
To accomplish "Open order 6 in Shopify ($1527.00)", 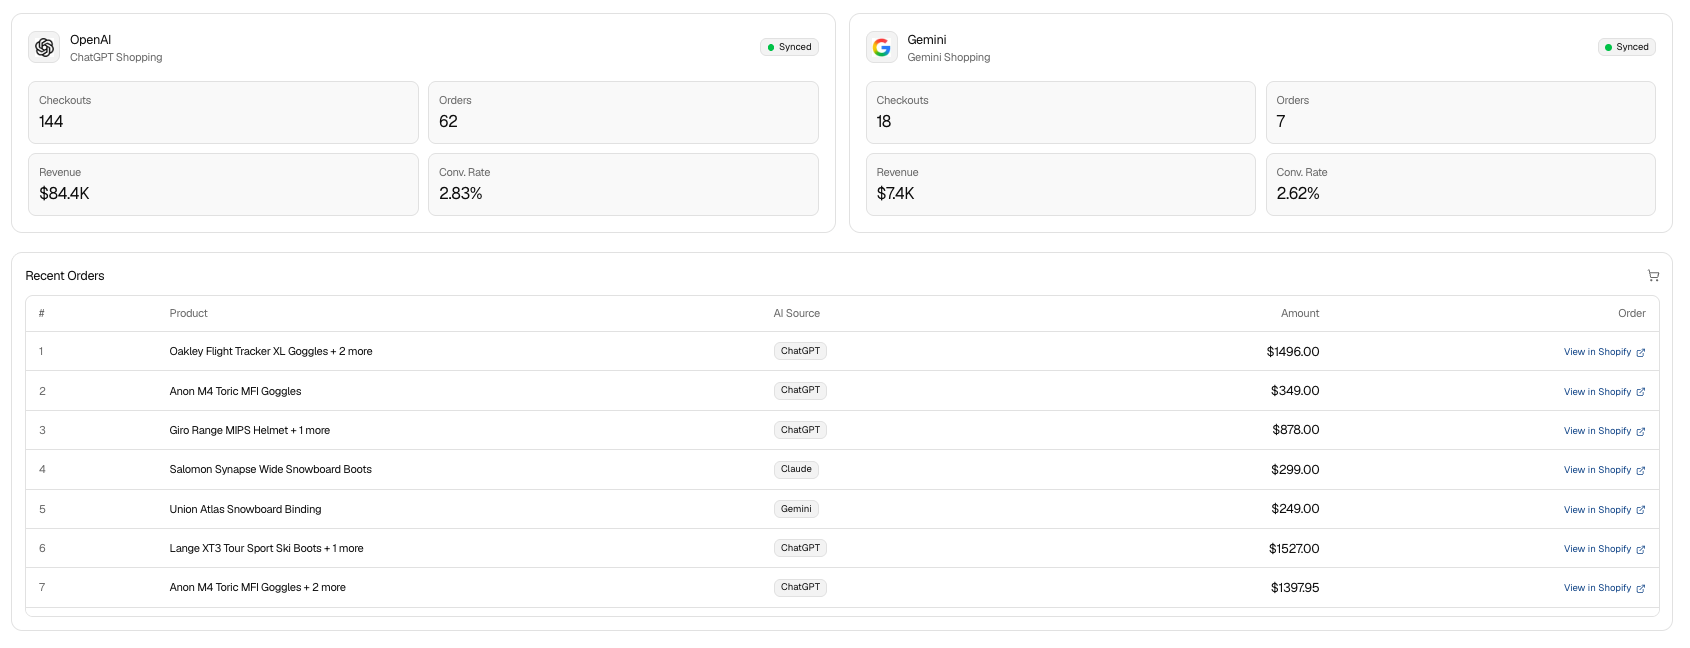I will [1604, 549].
